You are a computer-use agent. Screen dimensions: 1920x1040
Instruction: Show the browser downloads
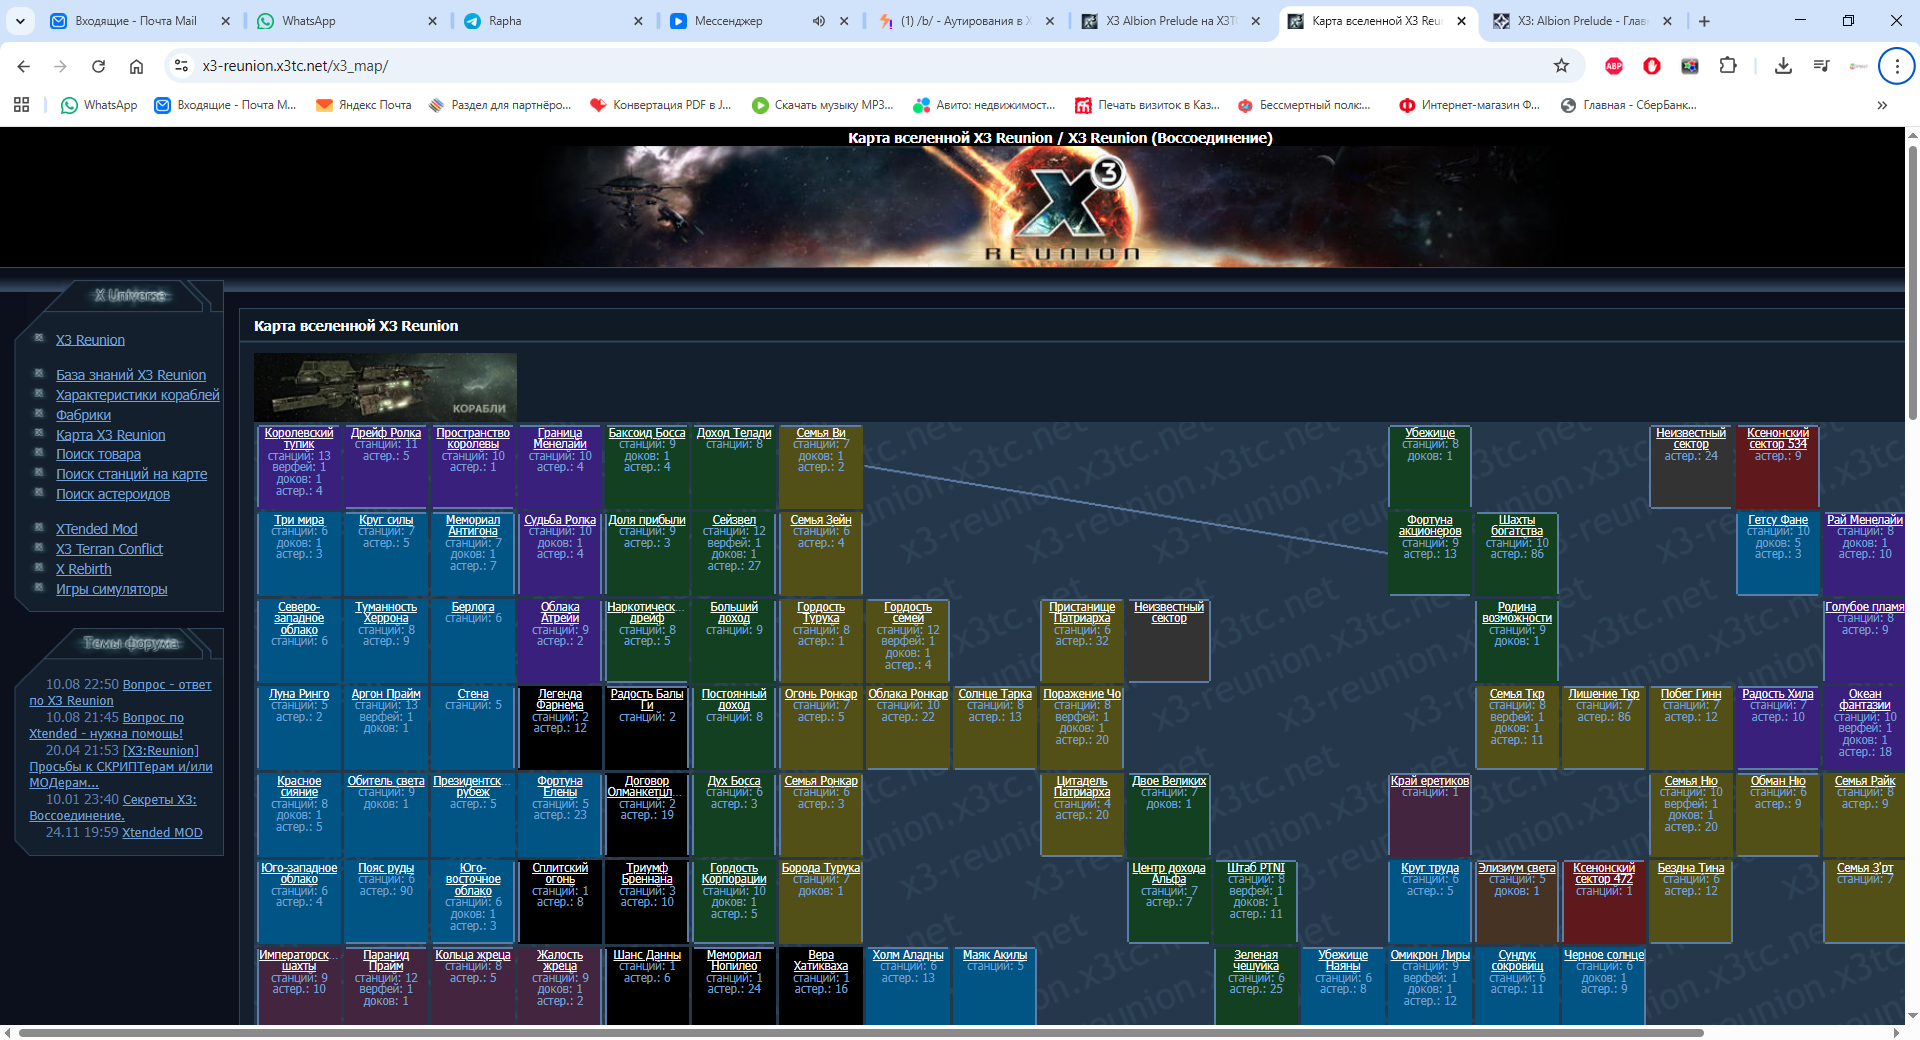click(1783, 66)
